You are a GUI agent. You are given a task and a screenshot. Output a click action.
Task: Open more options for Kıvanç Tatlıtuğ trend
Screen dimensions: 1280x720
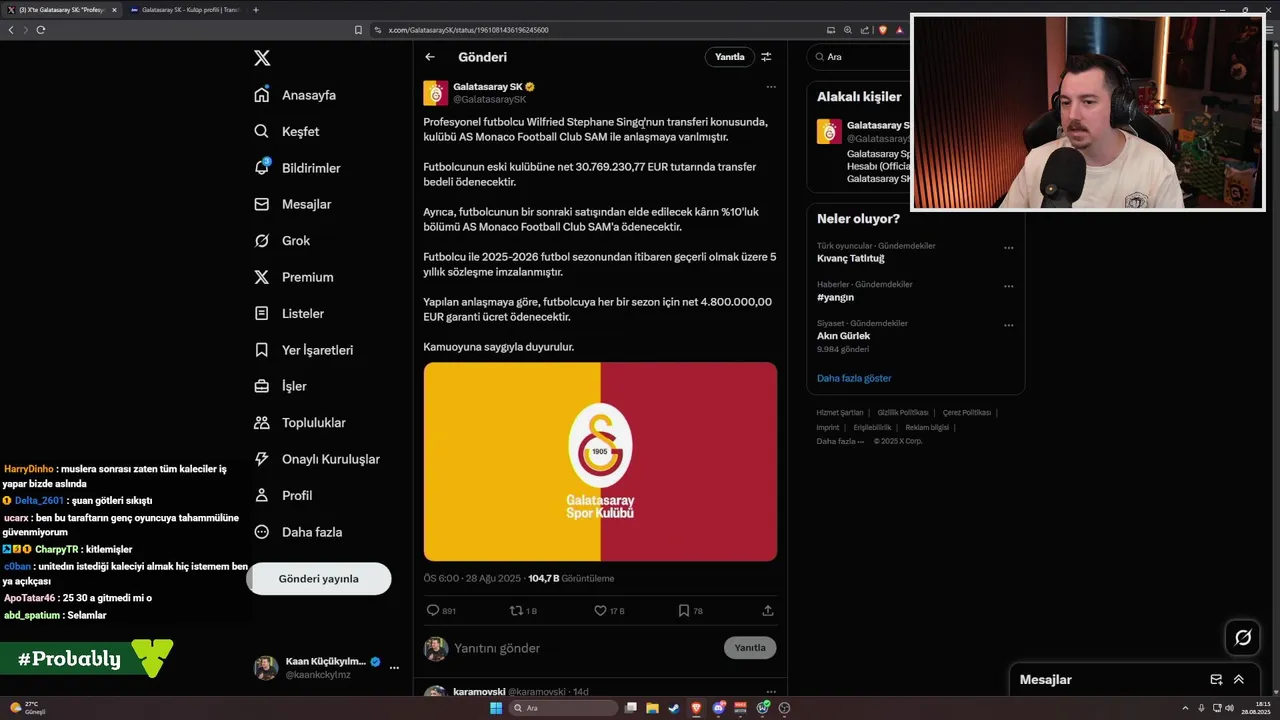pos(1008,248)
